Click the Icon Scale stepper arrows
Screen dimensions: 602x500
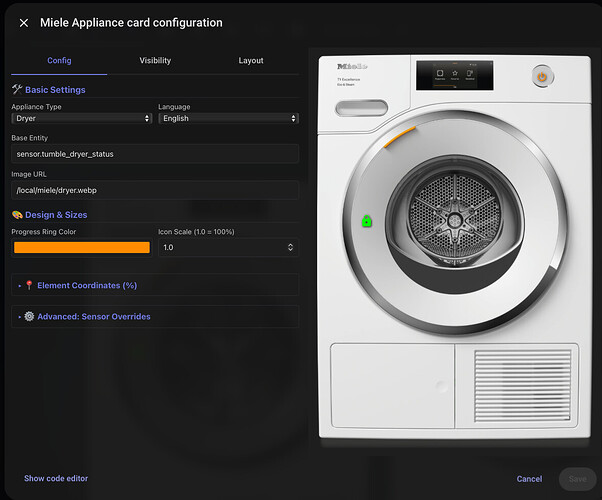pyautogui.click(x=291, y=247)
